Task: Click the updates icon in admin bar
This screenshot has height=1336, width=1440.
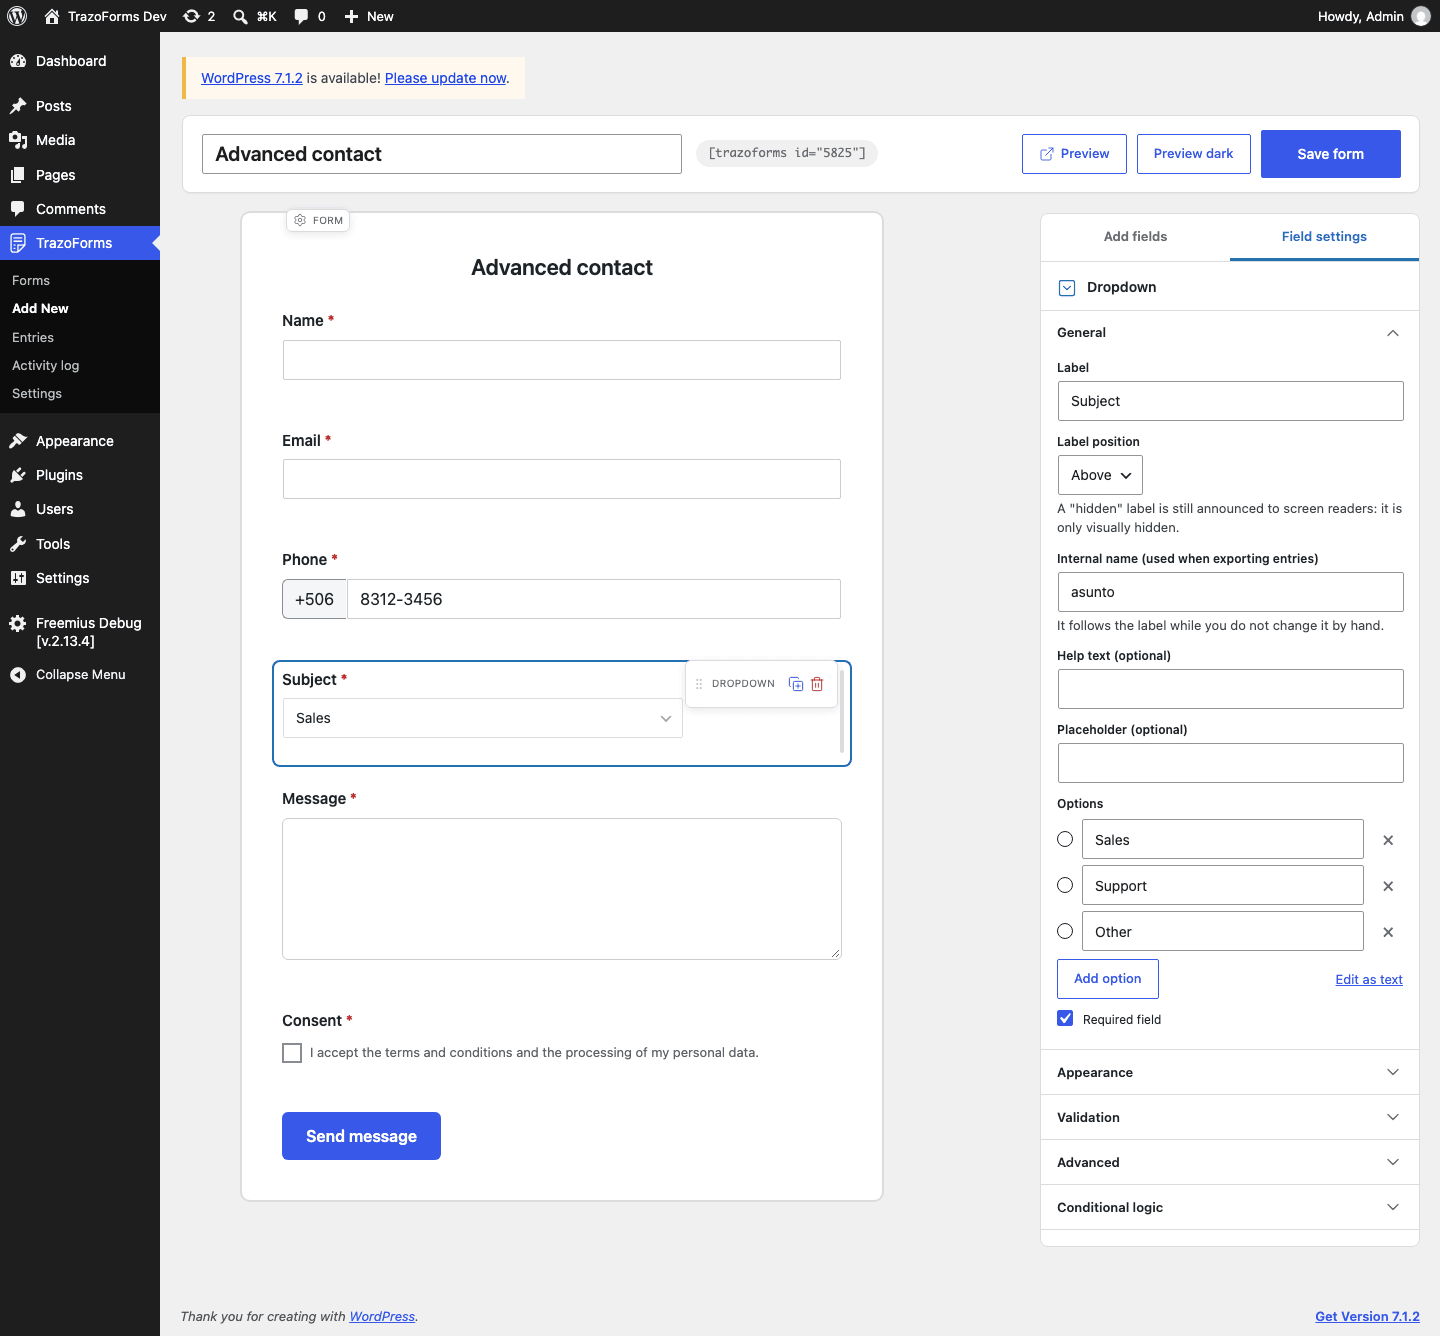Action: [x=191, y=16]
